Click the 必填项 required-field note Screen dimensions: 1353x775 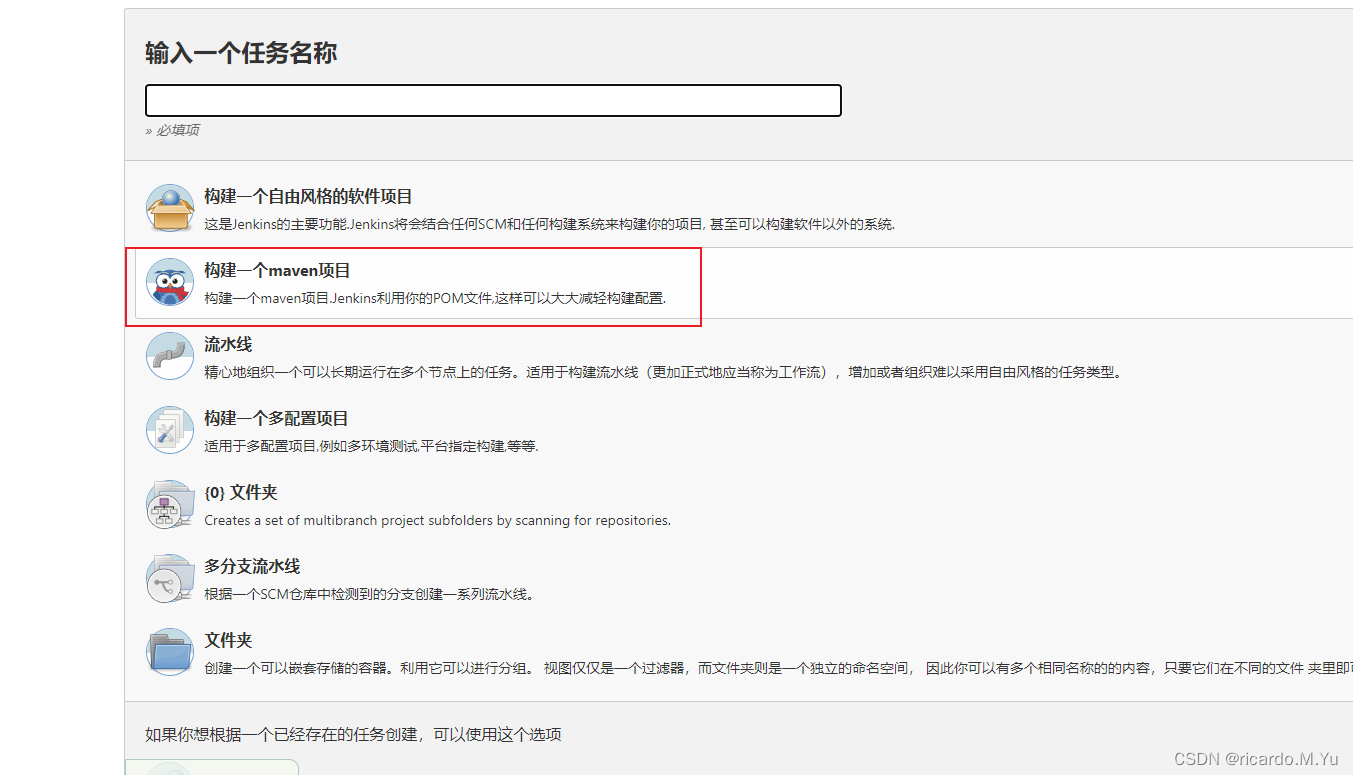click(x=173, y=129)
